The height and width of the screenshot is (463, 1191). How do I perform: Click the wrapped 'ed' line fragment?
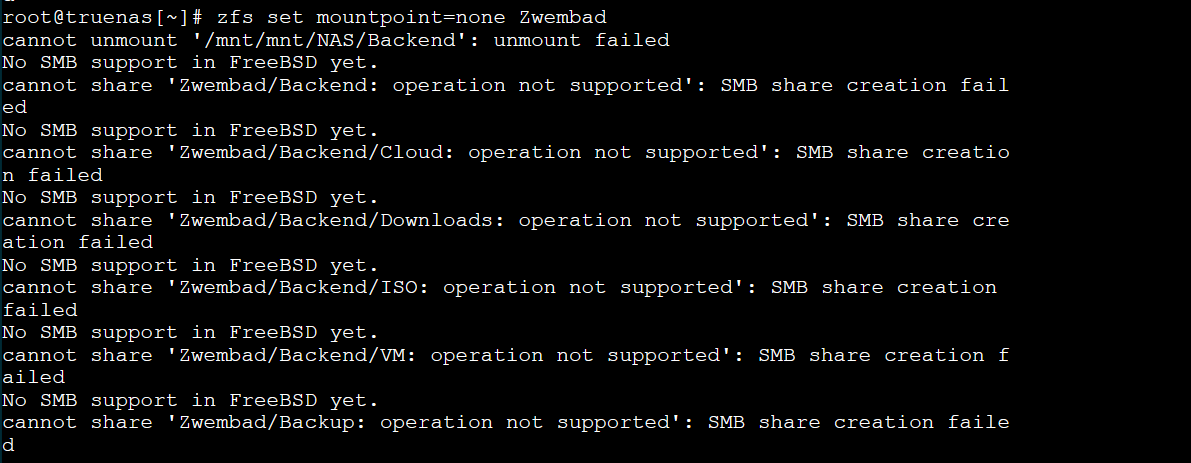pyautogui.click(x=14, y=107)
